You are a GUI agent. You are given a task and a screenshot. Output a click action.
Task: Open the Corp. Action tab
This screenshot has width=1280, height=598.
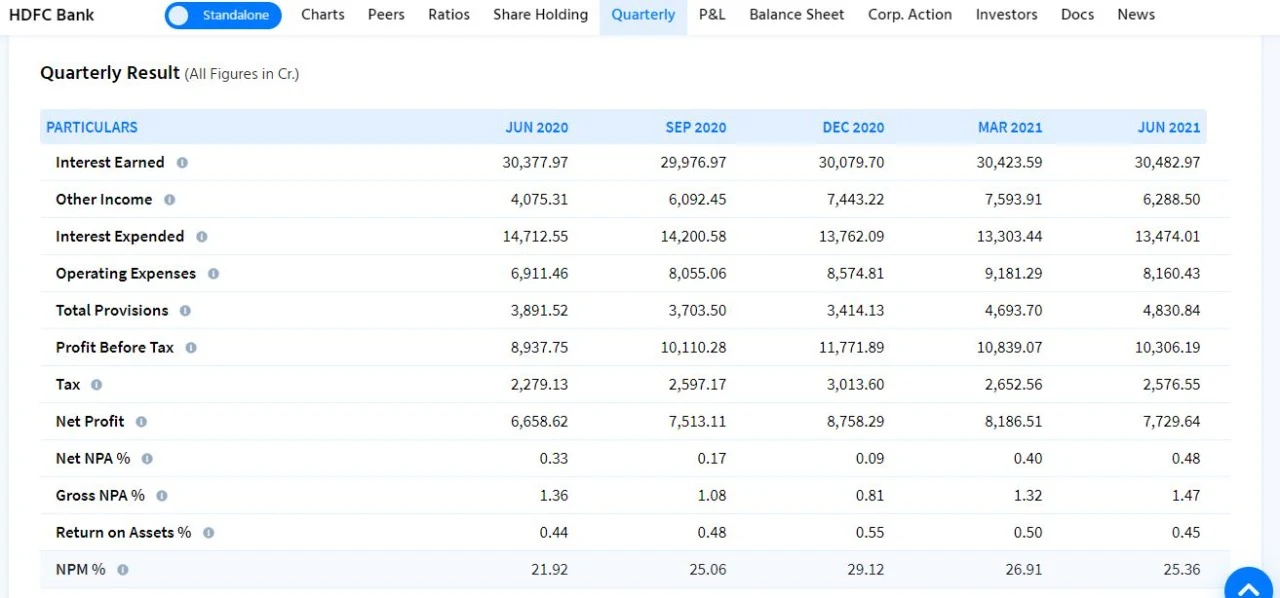coord(910,15)
